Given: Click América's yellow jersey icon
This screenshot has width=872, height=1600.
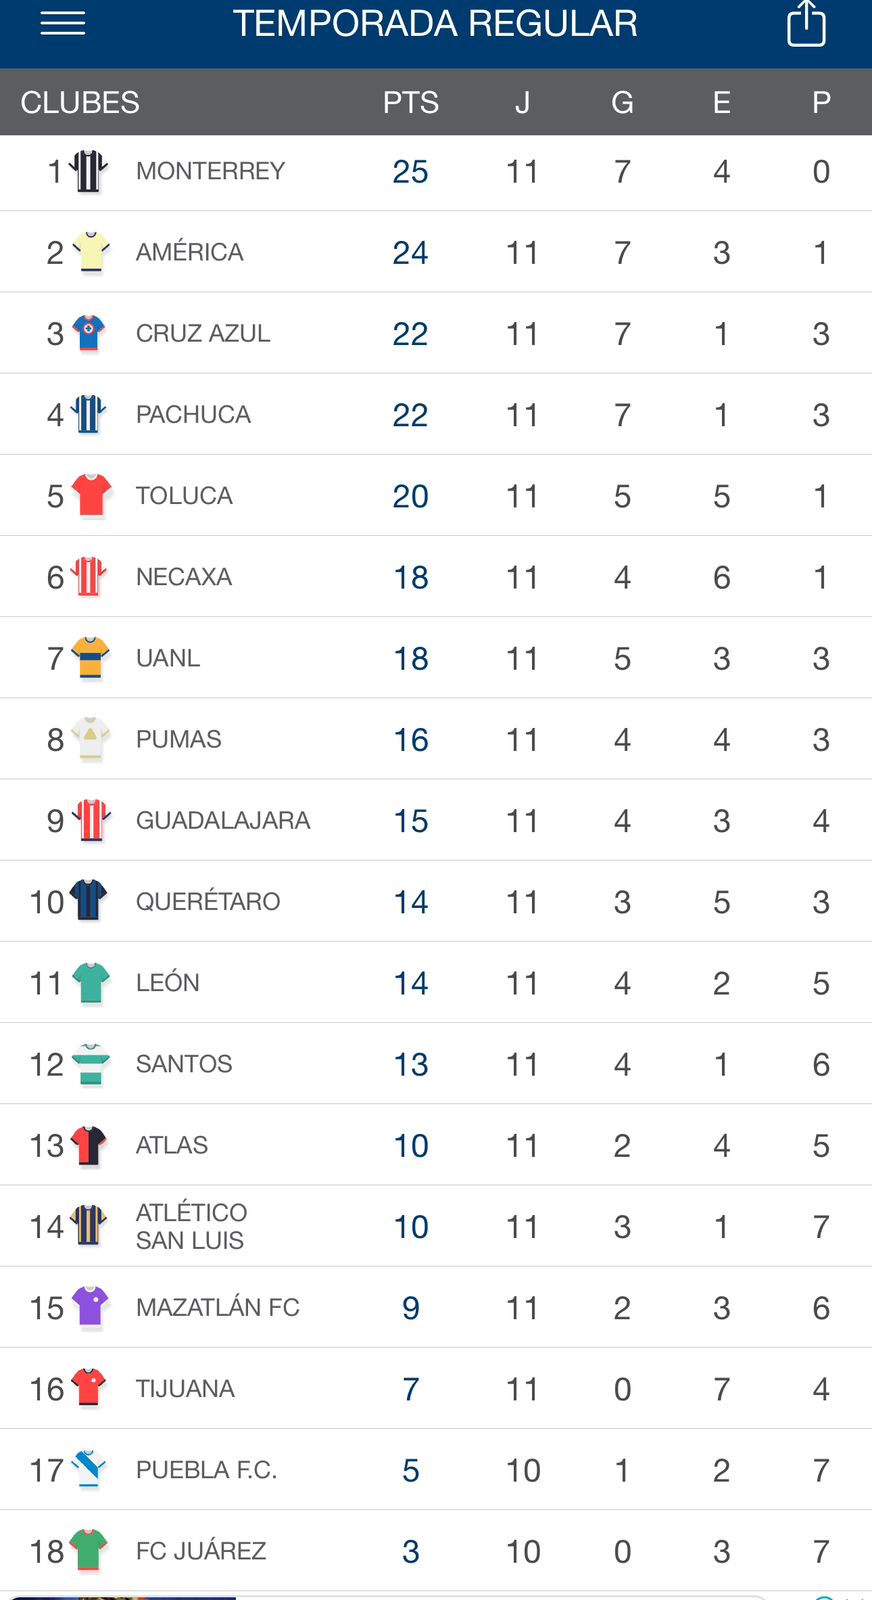Looking at the screenshot, I should 91,252.
